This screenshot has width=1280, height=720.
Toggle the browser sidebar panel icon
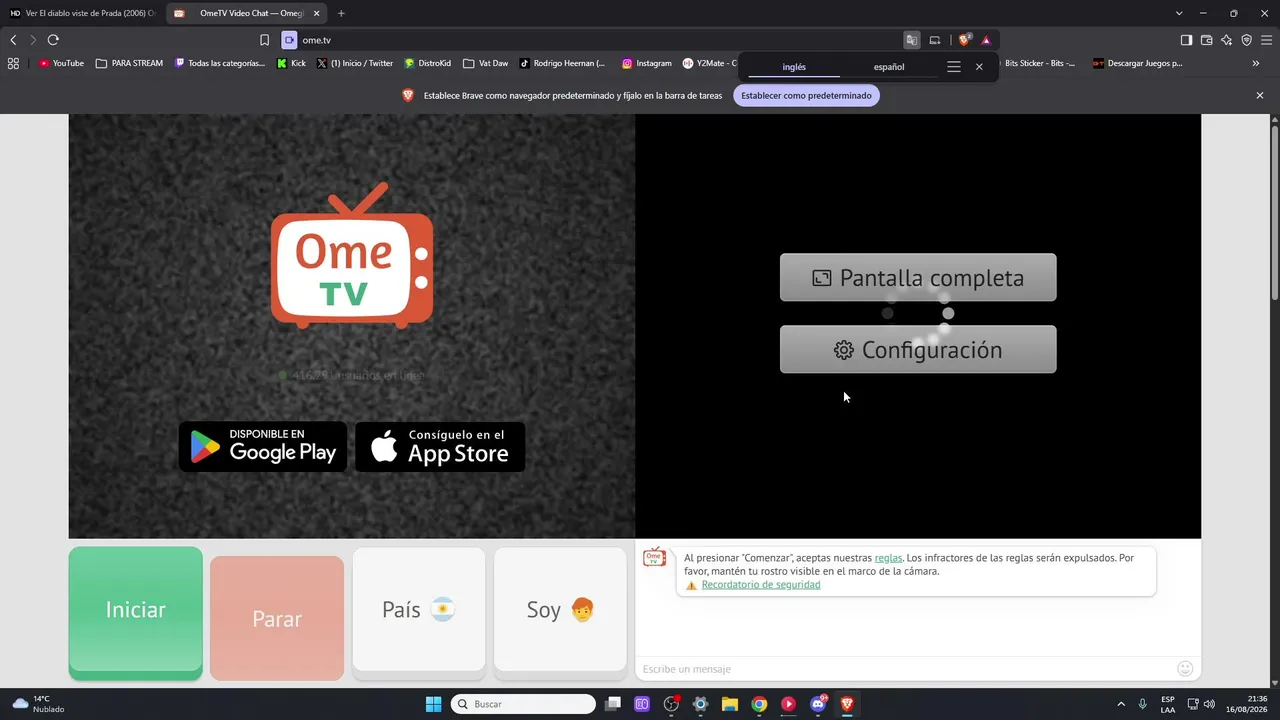(1186, 40)
